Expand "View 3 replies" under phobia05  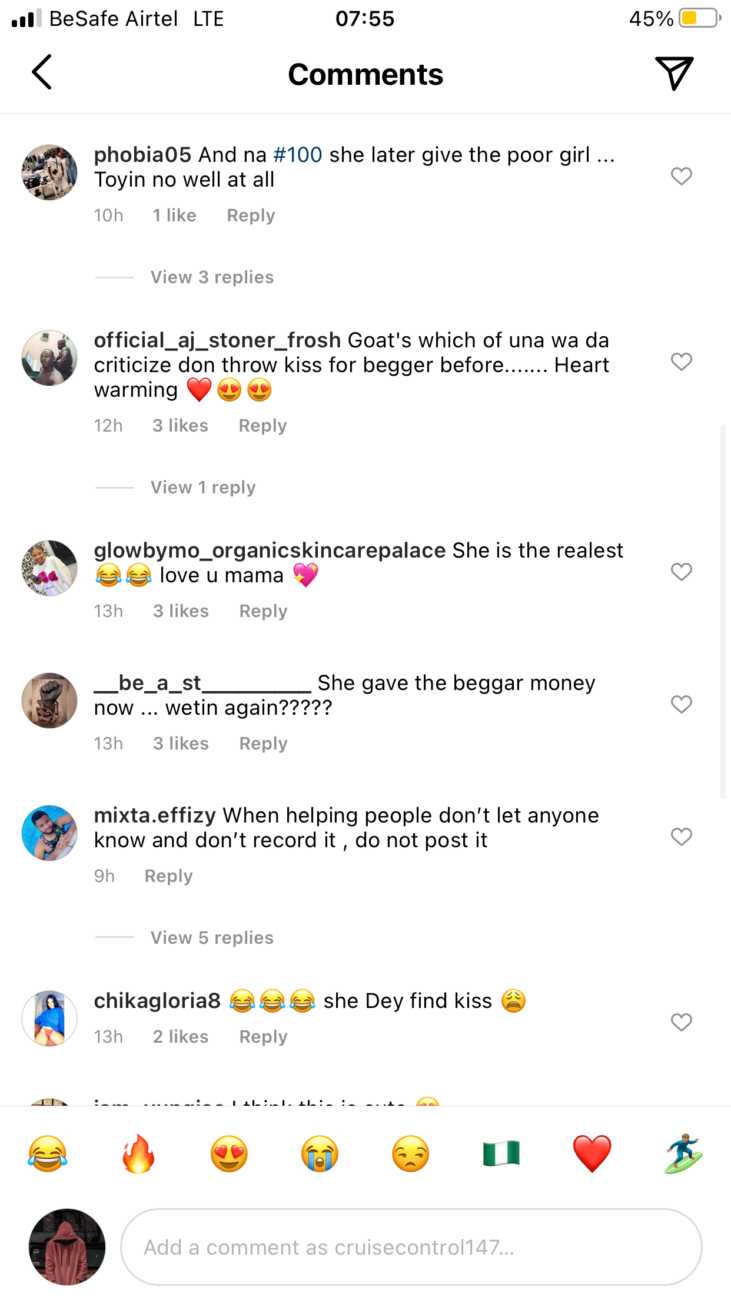[211, 277]
